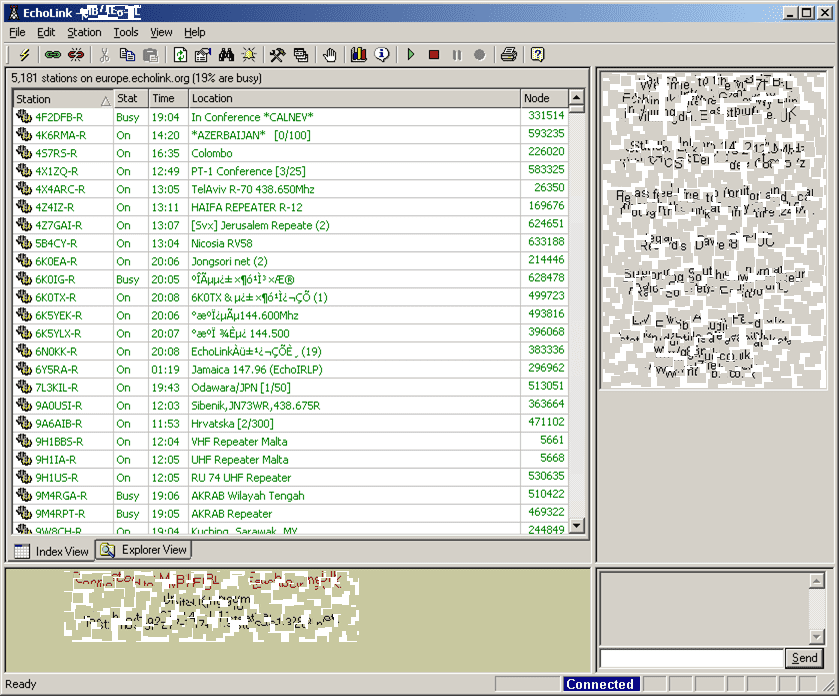Click the red broken-chain Disconnect icon

point(76,54)
